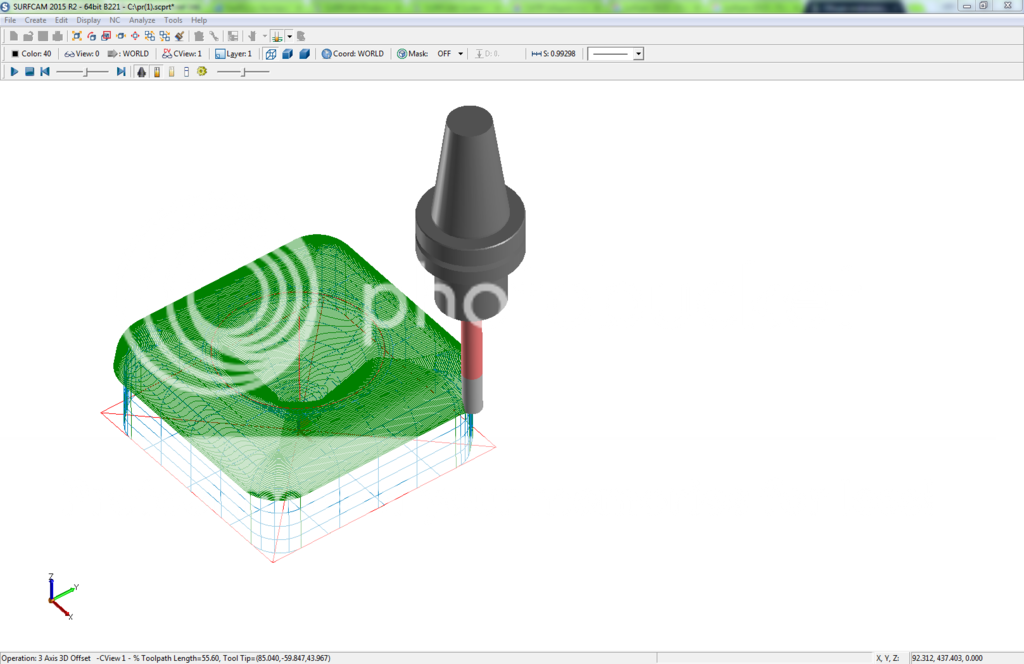This screenshot has height=664, width=1024.
Task: Skip simulation to the end
Action: point(120,72)
